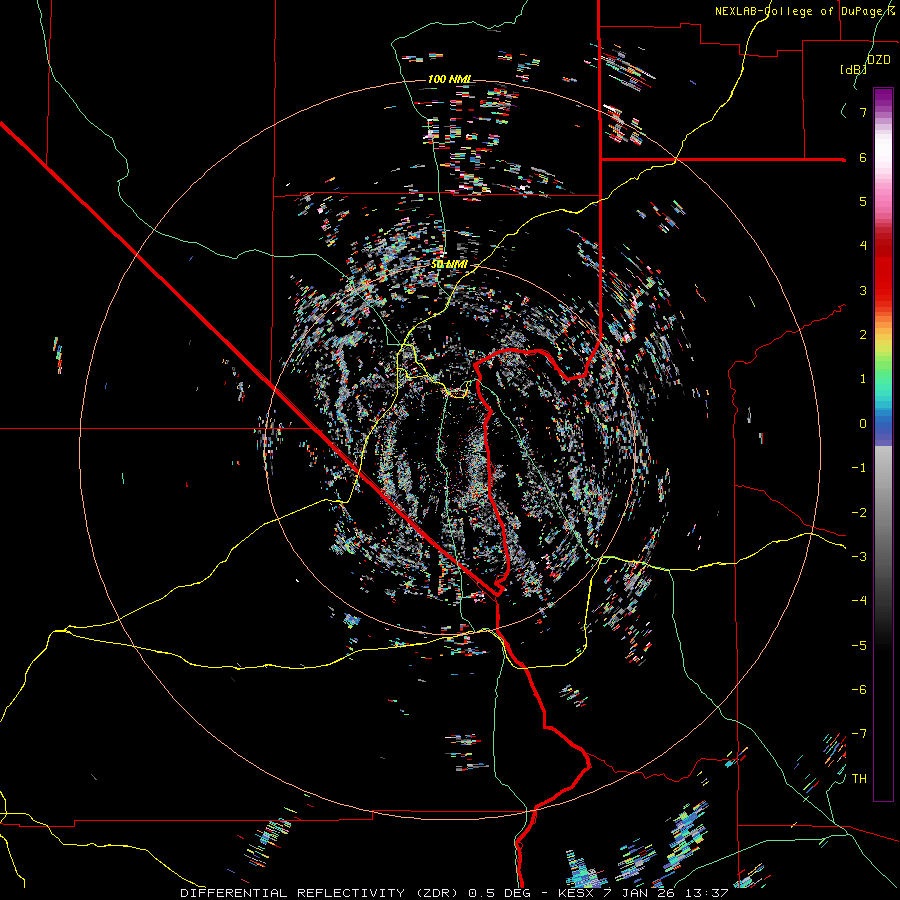The width and height of the screenshot is (900, 900).
Task: Click the 3 tick label on scale
Action: point(863,290)
